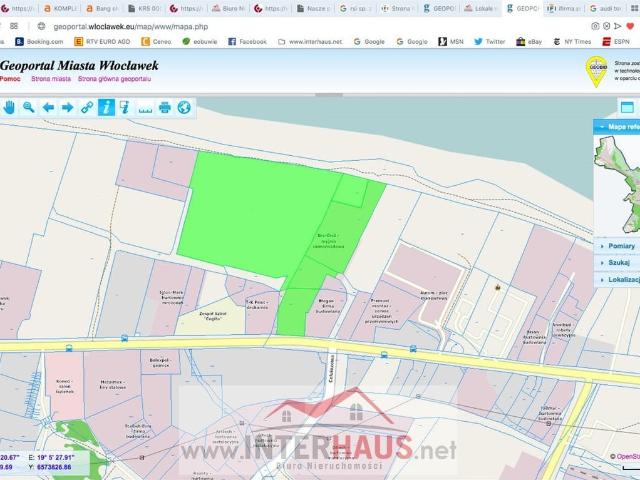Click the E: 19° 5' 27.91" coordinate readout

(51, 457)
